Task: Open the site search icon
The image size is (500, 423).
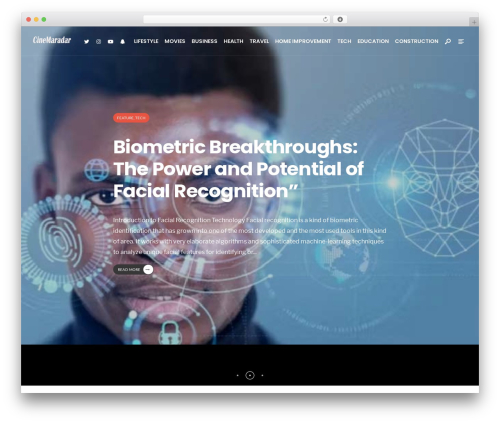Action: [448, 41]
